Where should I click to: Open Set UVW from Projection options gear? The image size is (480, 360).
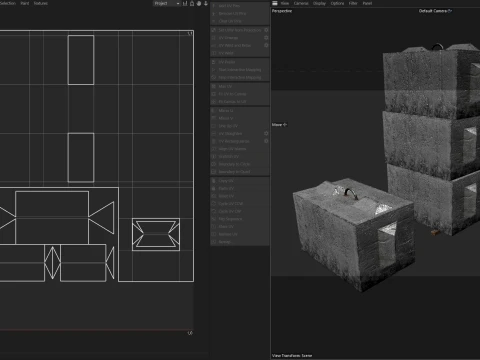(x=266, y=30)
